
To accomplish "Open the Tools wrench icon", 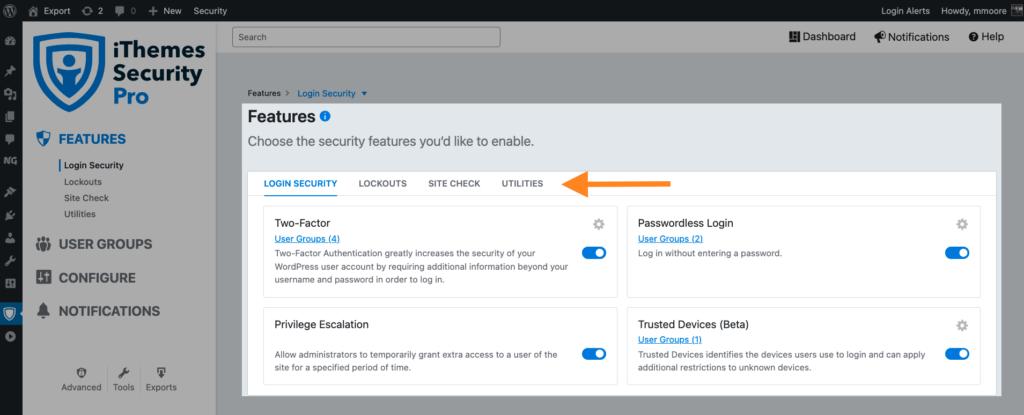I will [x=123, y=373].
